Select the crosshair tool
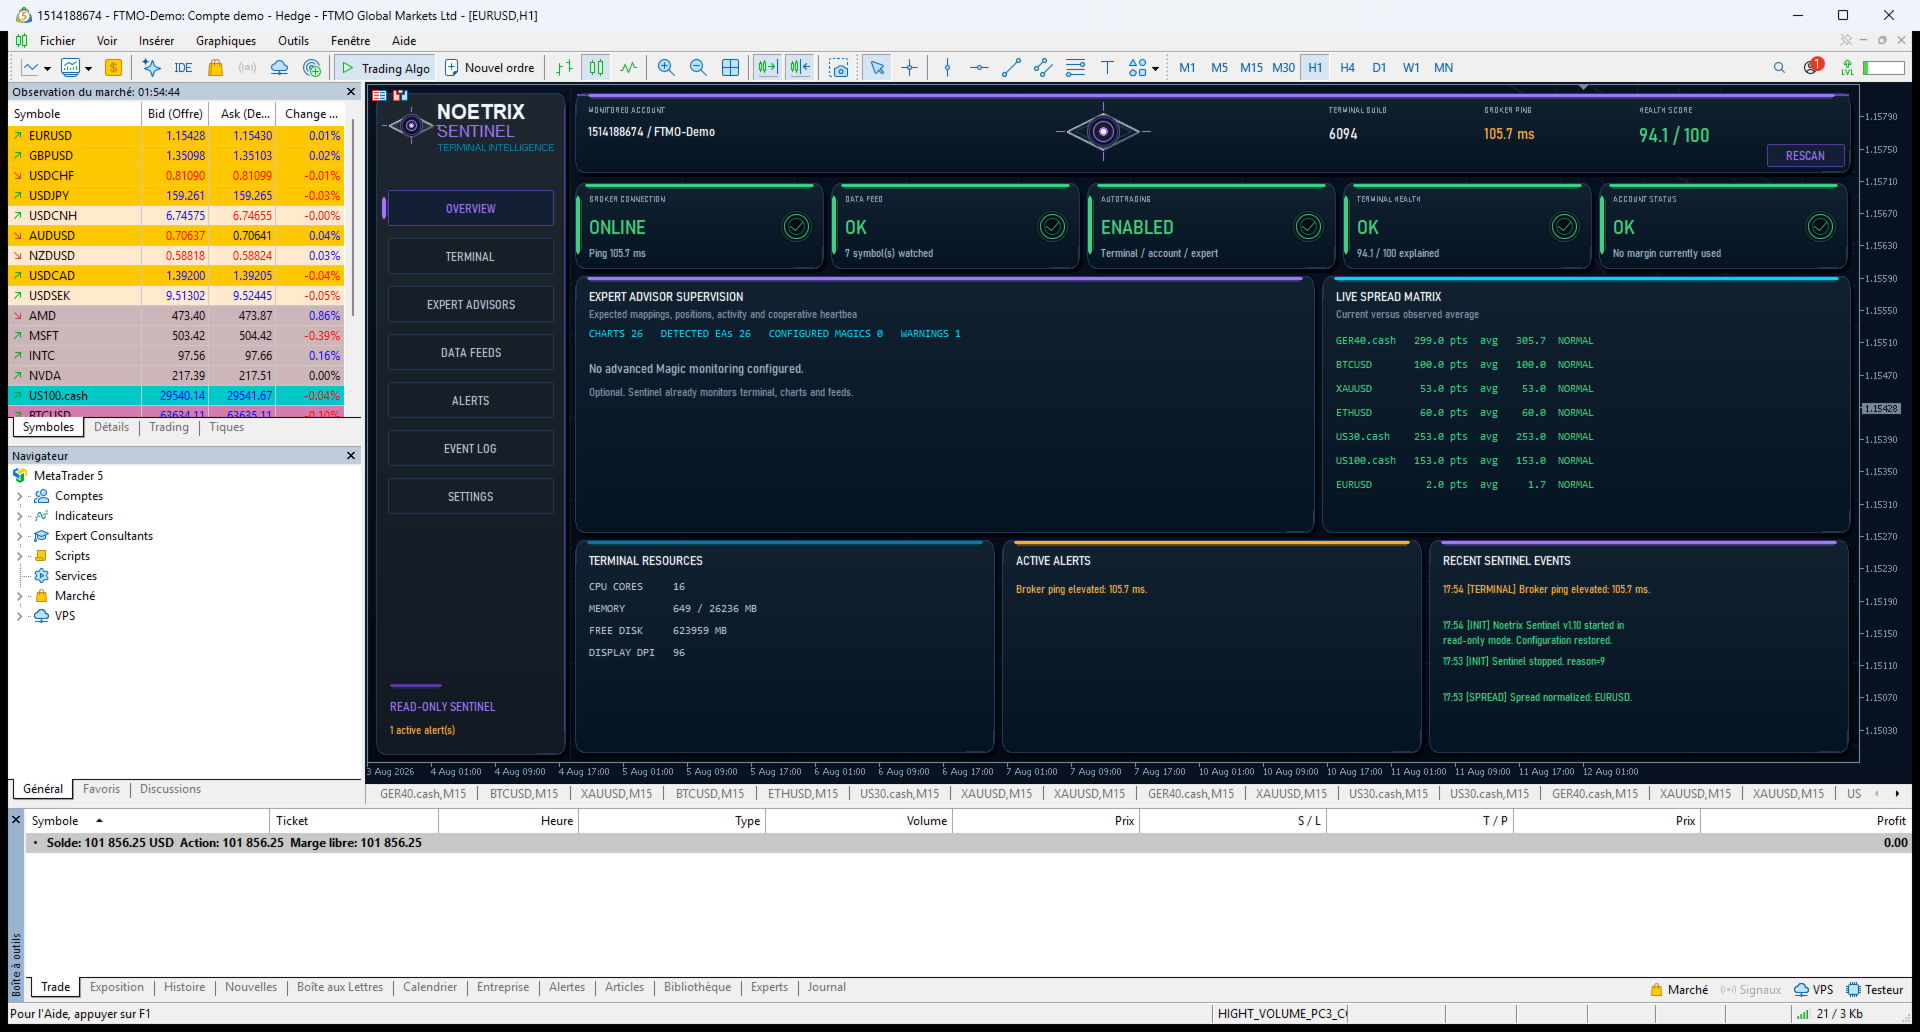The width and height of the screenshot is (1920, 1032). point(909,68)
